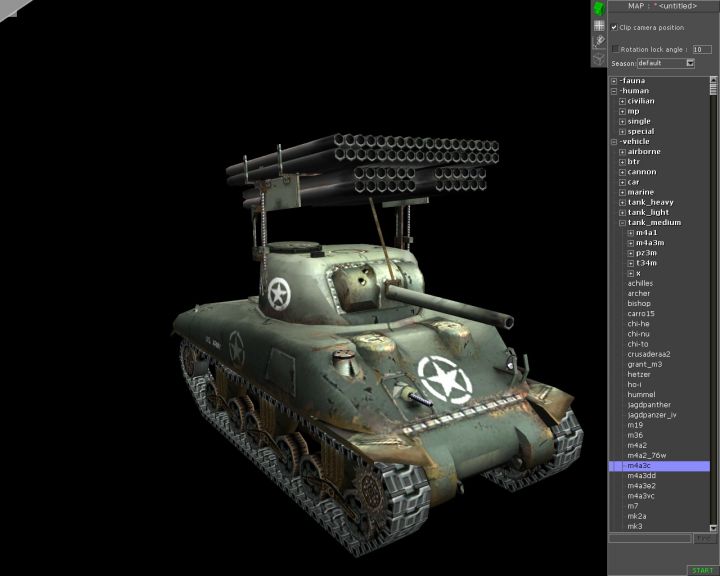Viewport: 720px width, 576px height.
Task: Open the Season dropdown
Action: click(690, 63)
